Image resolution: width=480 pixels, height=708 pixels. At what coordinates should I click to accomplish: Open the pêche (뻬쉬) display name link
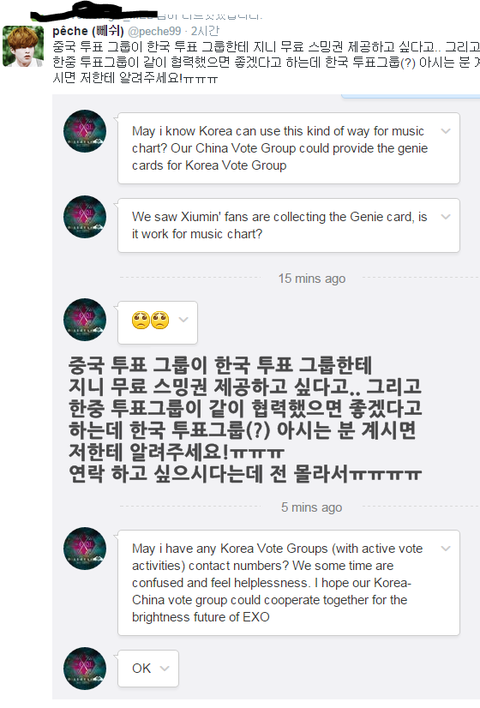click(88, 31)
